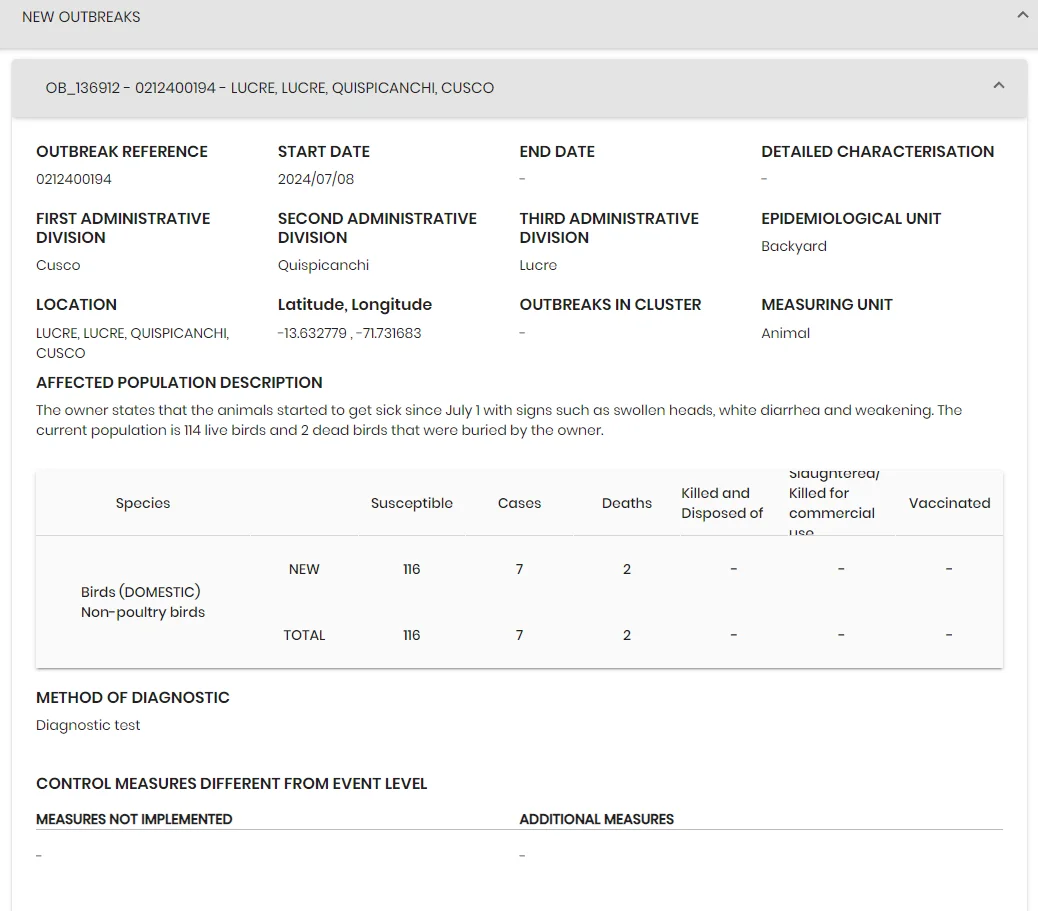Viewport: 1038px width, 911px height.
Task: Click the Backyard epidemiological unit value
Action: coord(794,246)
